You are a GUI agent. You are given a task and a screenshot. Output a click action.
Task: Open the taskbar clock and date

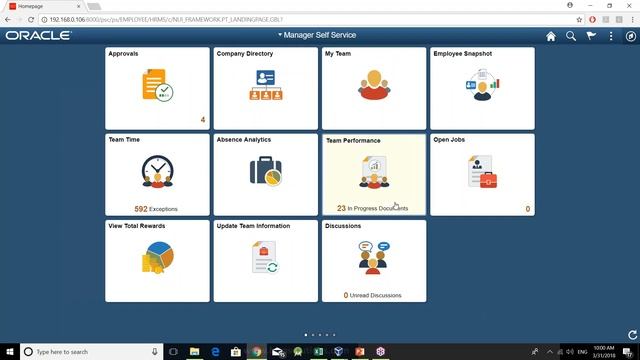point(604,351)
